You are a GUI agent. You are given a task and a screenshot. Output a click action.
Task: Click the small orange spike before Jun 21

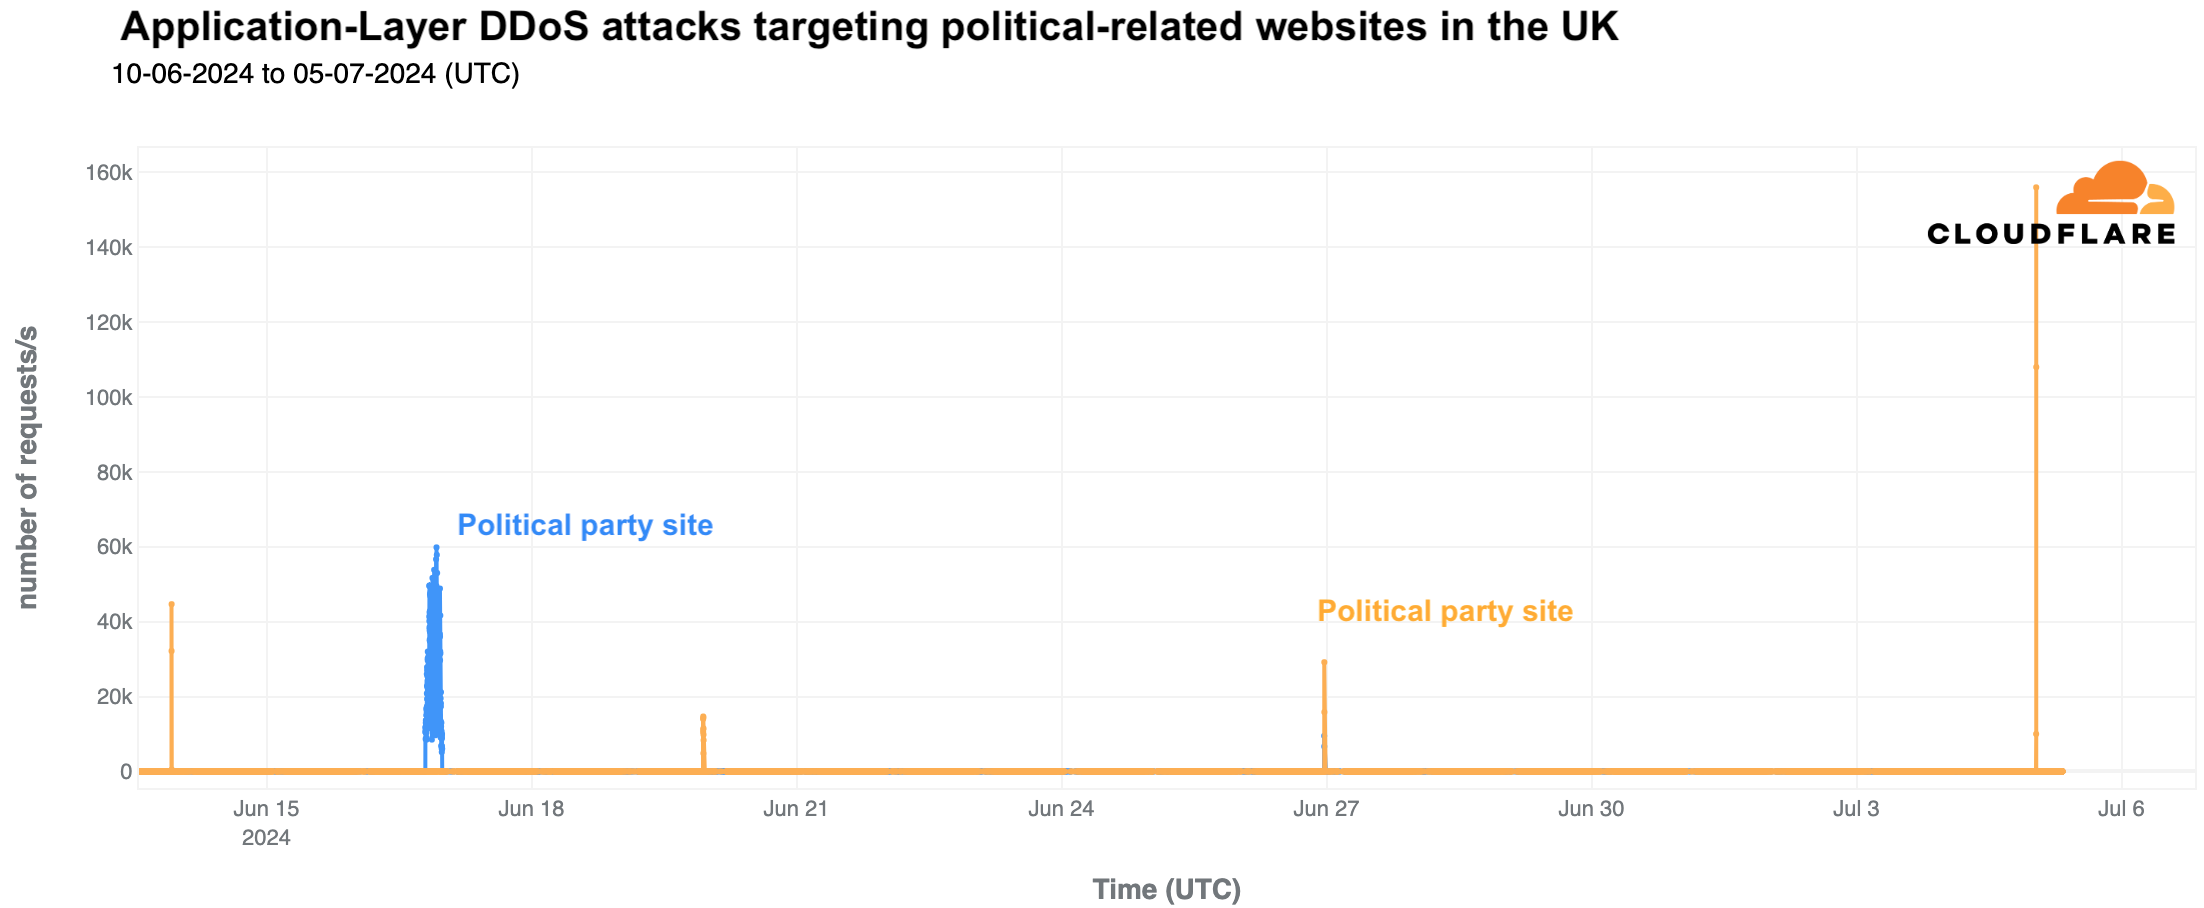703,717
